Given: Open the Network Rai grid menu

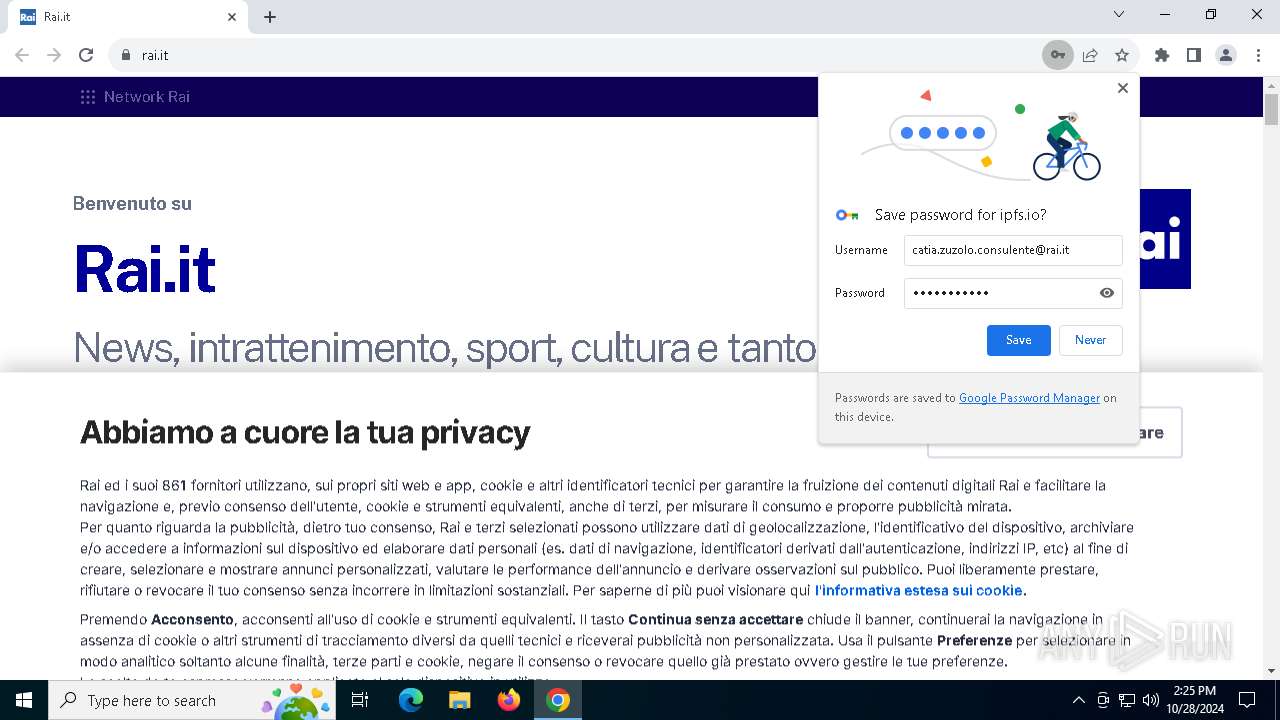Looking at the screenshot, I should [x=88, y=97].
